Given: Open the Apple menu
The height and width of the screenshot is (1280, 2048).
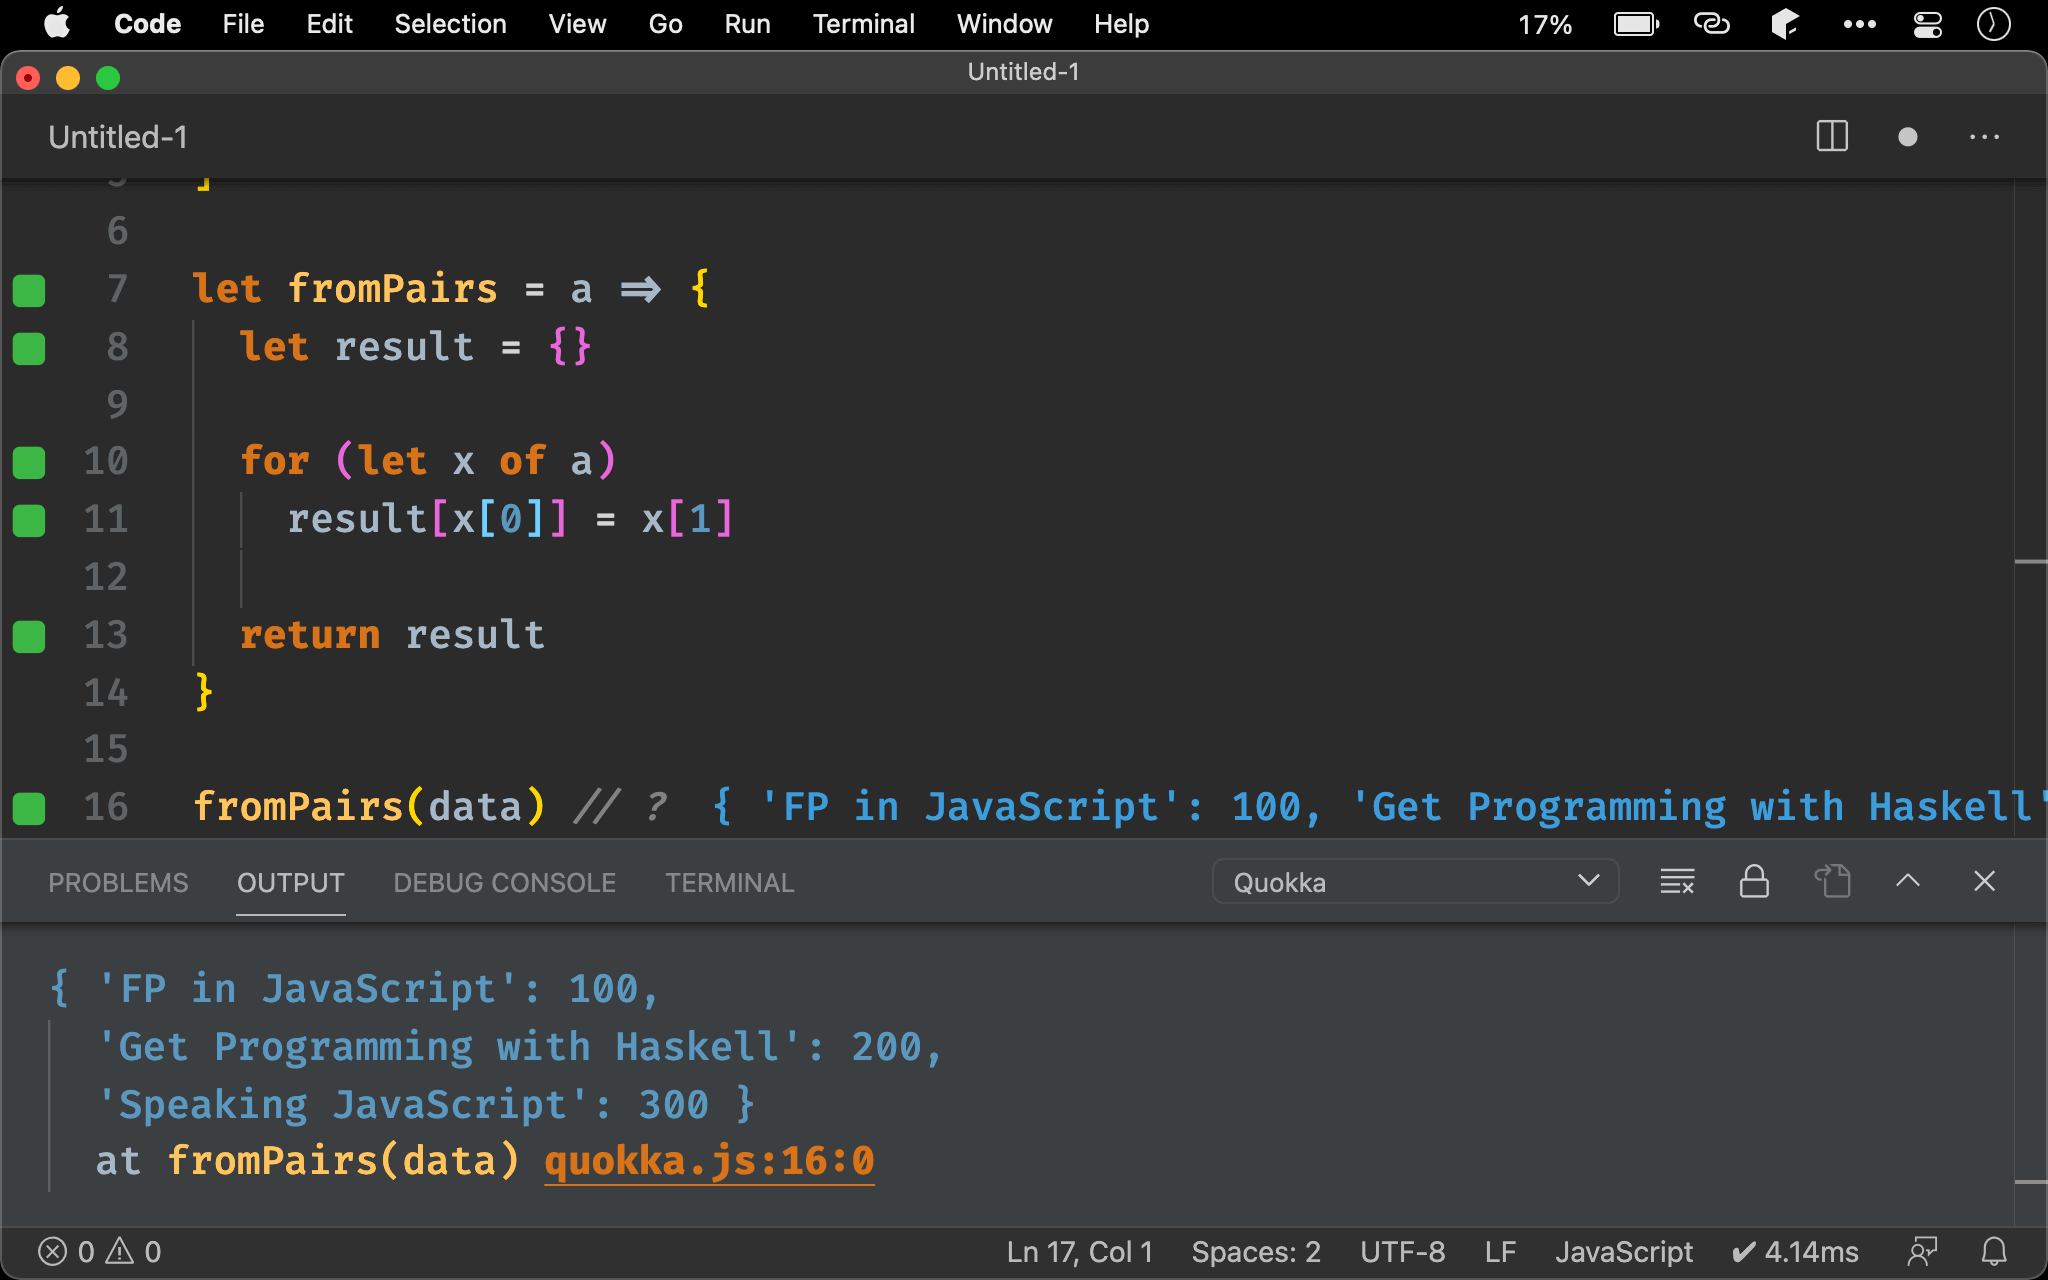Looking at the screenshot, I should [57, 23].
